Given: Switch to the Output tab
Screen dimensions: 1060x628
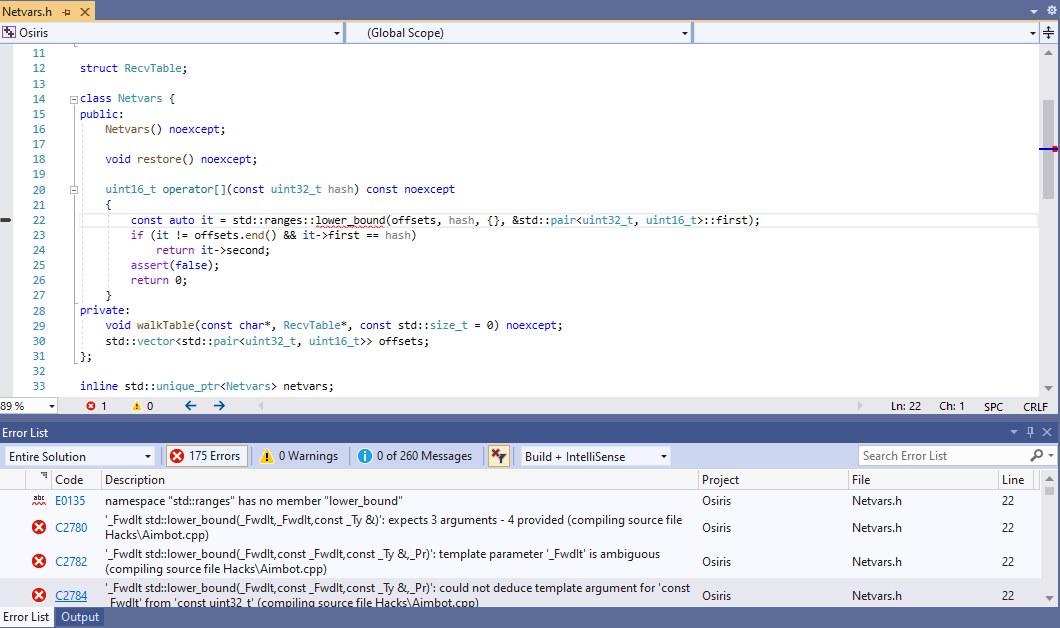Looking at the screenshot, I should [80, 617].
